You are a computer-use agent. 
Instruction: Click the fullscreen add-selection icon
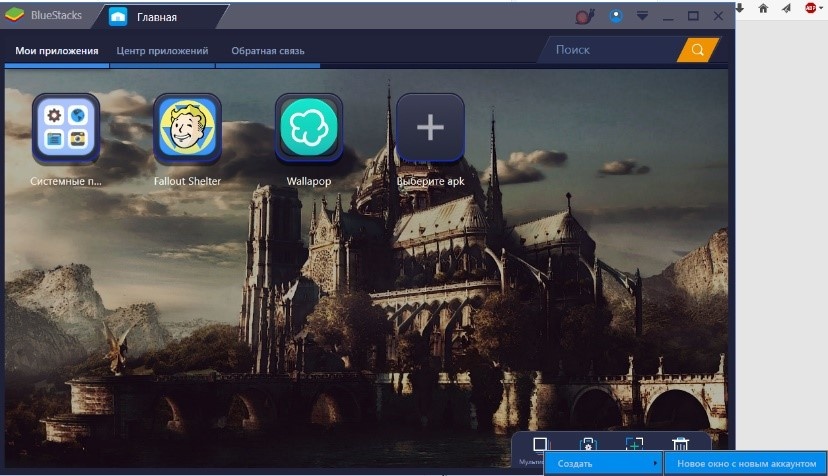pyautogui.click(x=634, y=444)
